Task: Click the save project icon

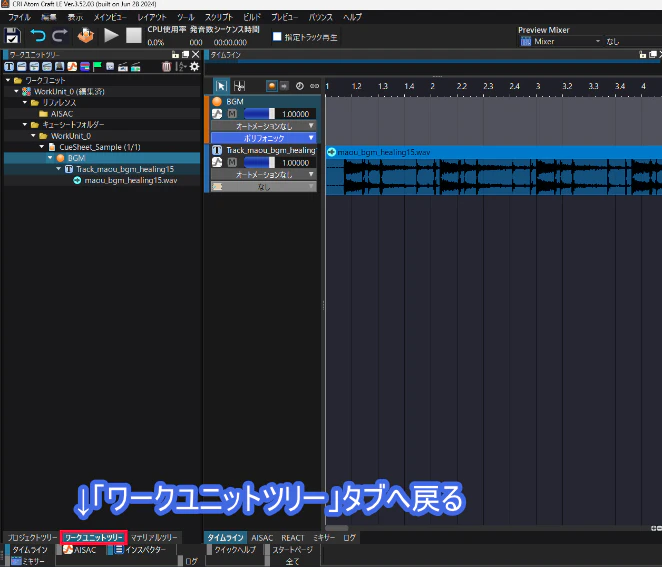Action: [12, 35]
